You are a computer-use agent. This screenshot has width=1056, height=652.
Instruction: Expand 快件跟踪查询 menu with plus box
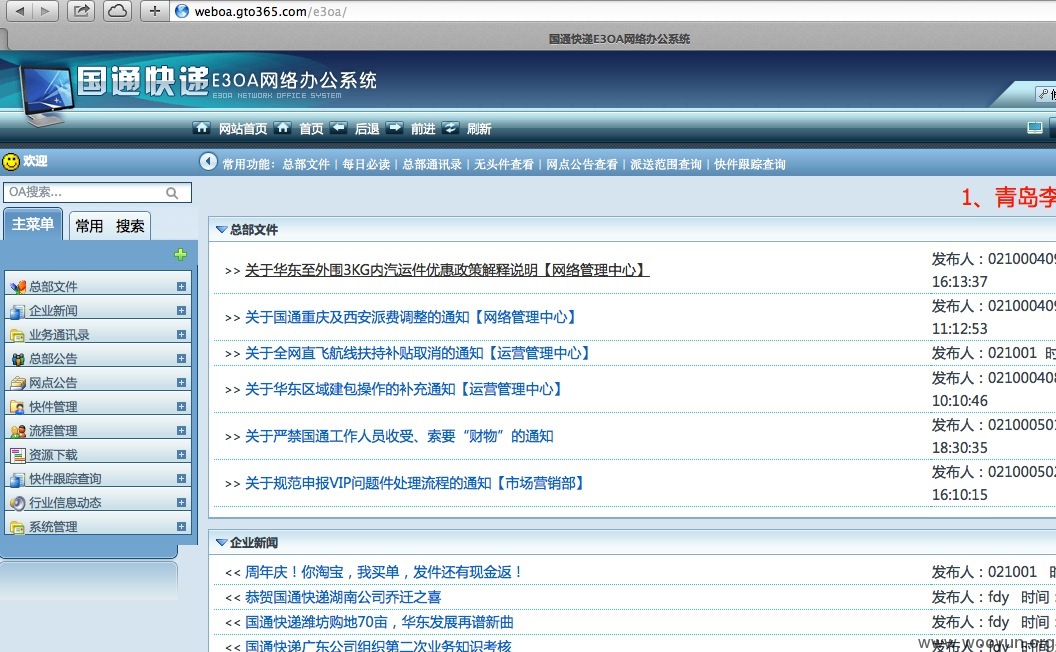click(x=181, y=478)
